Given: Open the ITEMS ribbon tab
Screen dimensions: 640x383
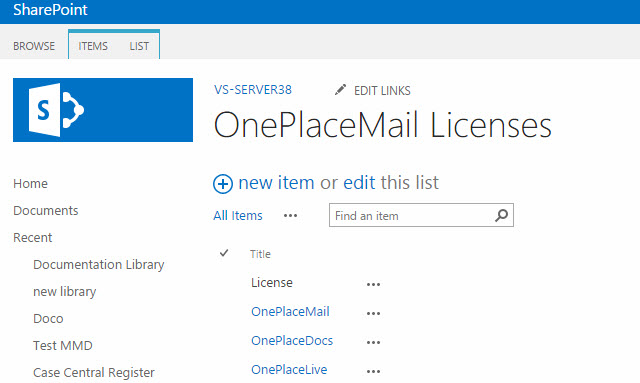Looking at the screenshot, I should [x=93, y=46].
